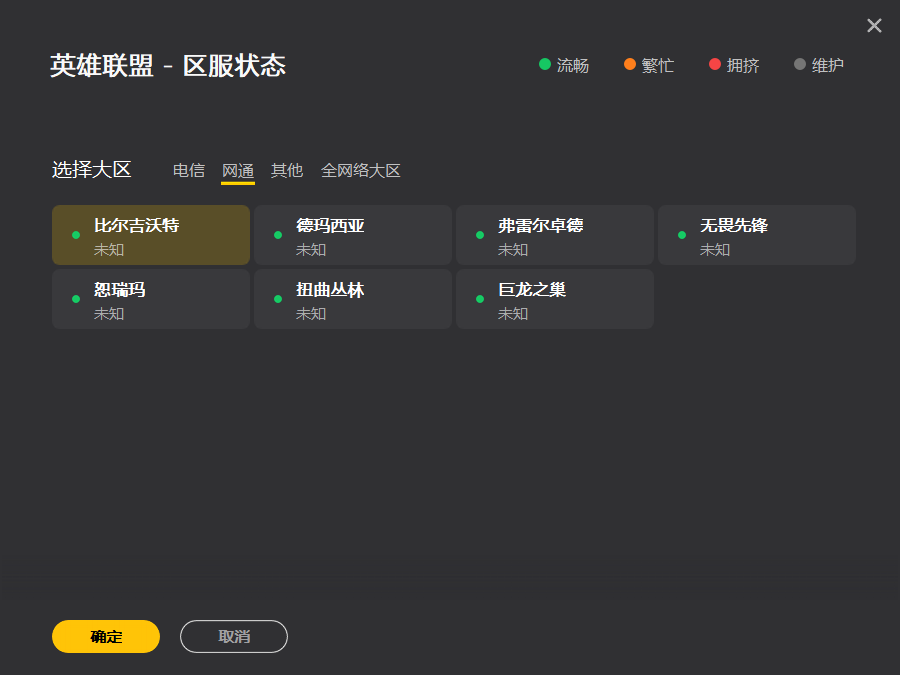The image size is (900, 675).
Task: Select the 巨龙之巢 server card
Action: click(555, 299)
